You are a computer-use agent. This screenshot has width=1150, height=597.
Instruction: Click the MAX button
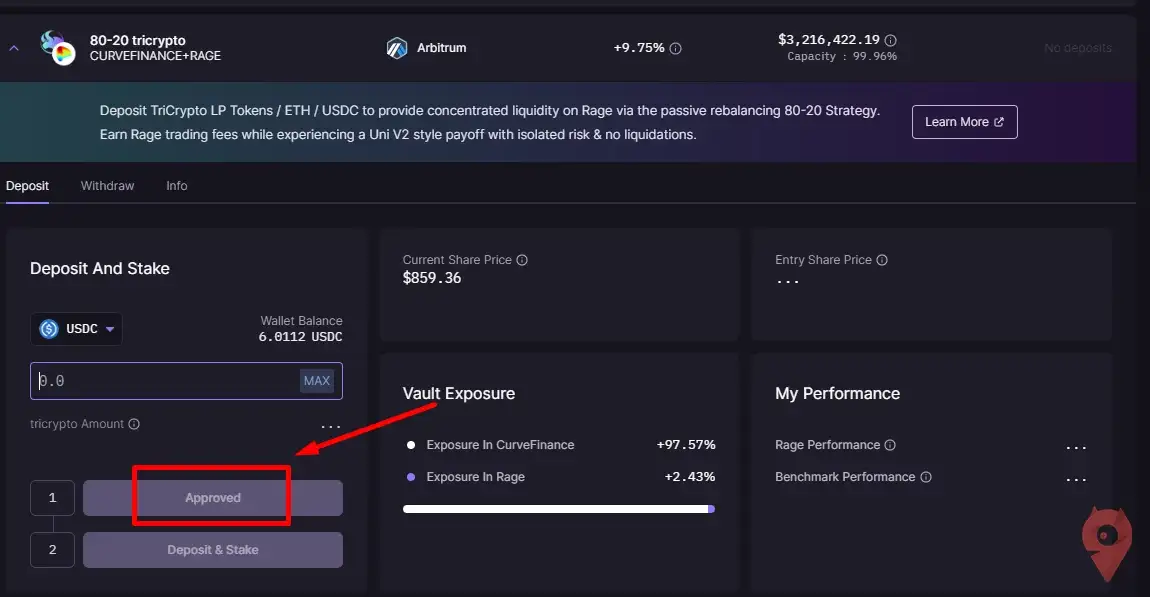coord(317,381)
